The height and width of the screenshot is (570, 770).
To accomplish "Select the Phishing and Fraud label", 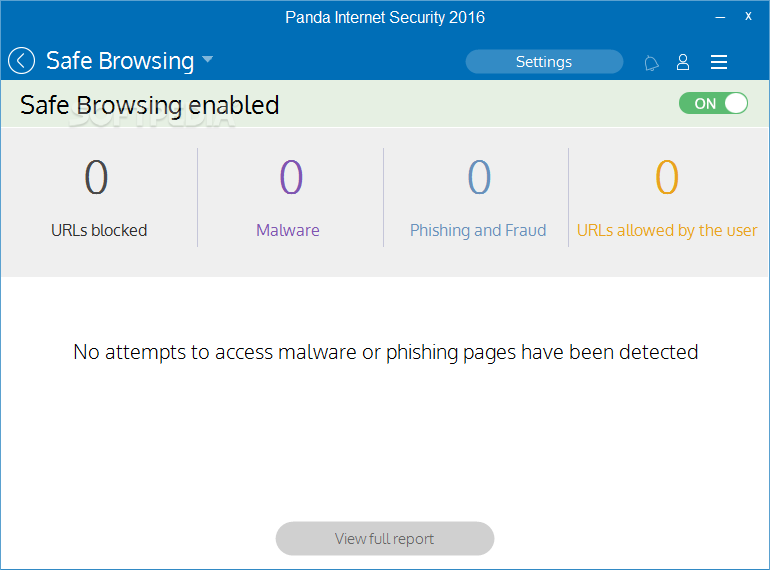I will 478,230.
